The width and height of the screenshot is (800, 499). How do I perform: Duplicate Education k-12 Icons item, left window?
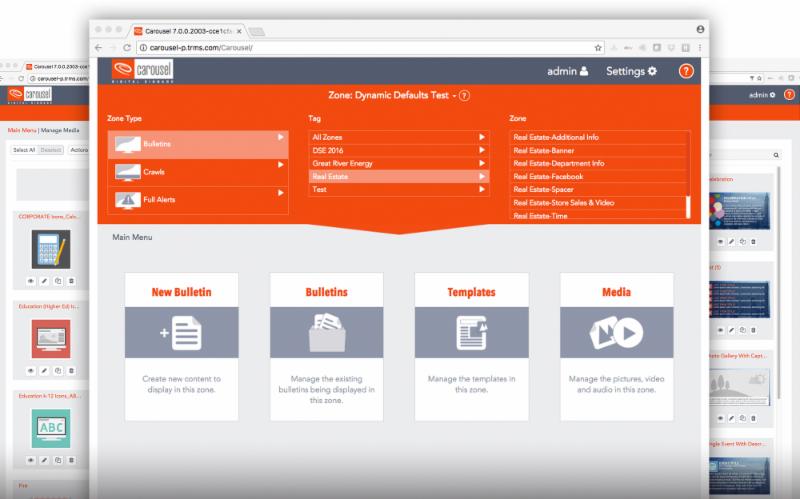(x=58, y=460)
